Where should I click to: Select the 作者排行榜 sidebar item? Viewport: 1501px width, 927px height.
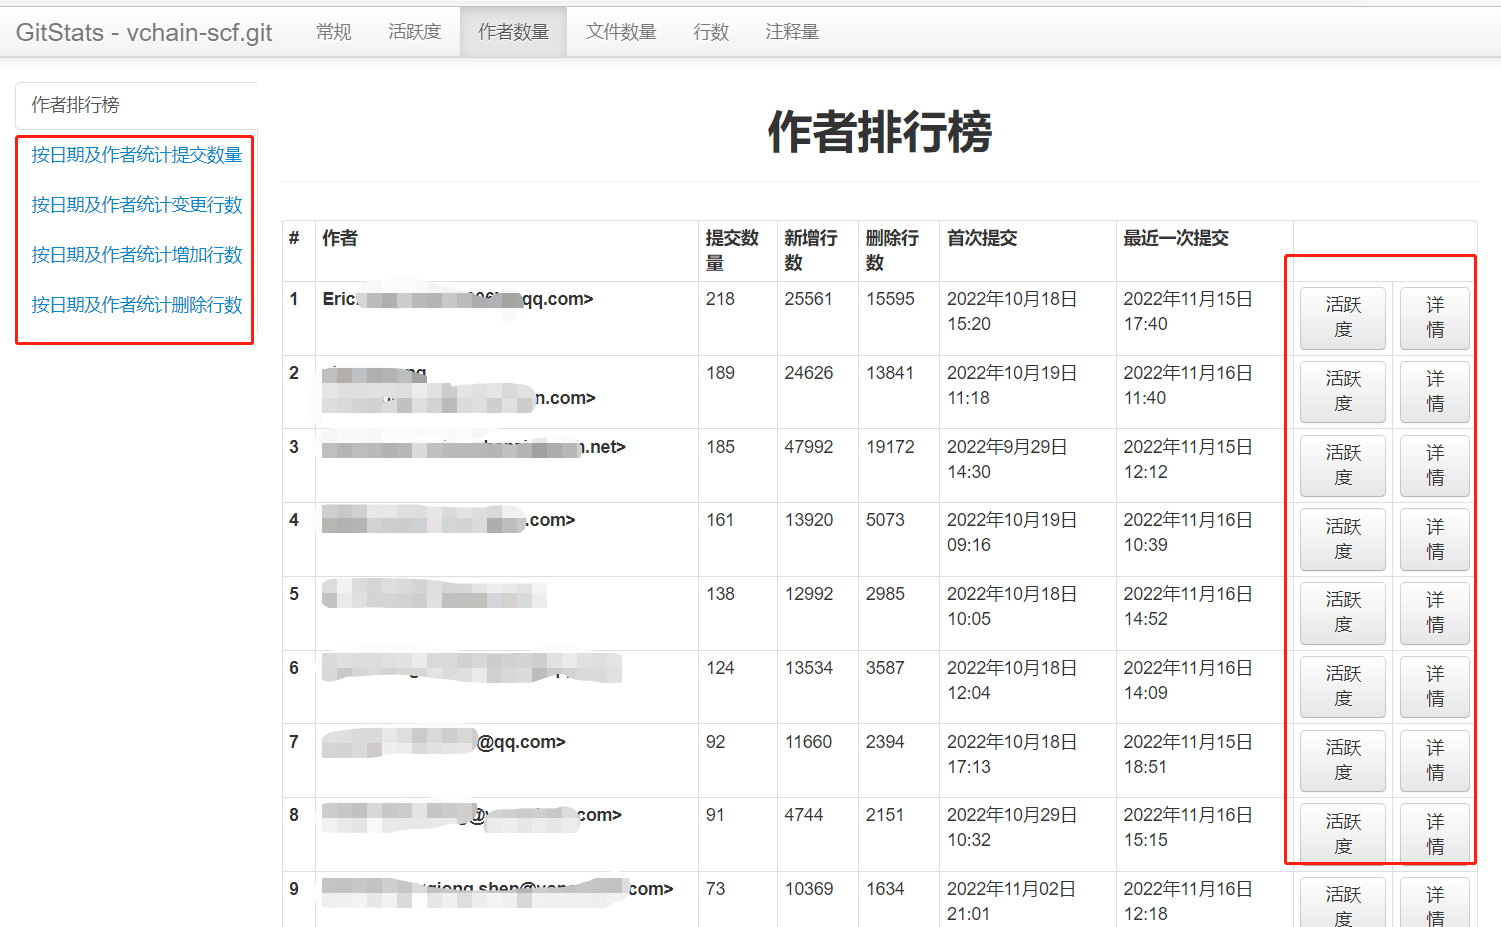click(137, 105)
